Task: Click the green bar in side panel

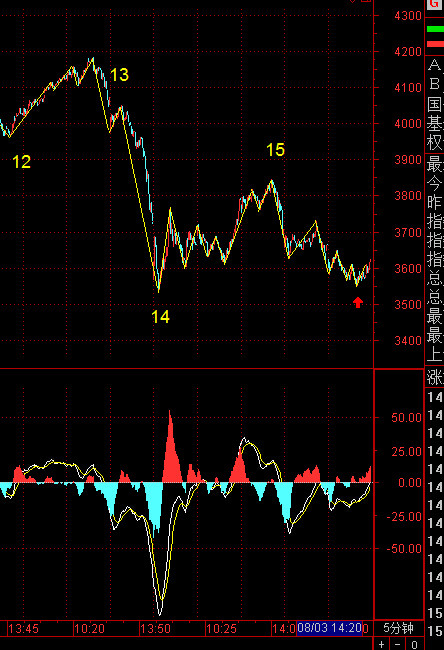Action: [x=435, y=29]
